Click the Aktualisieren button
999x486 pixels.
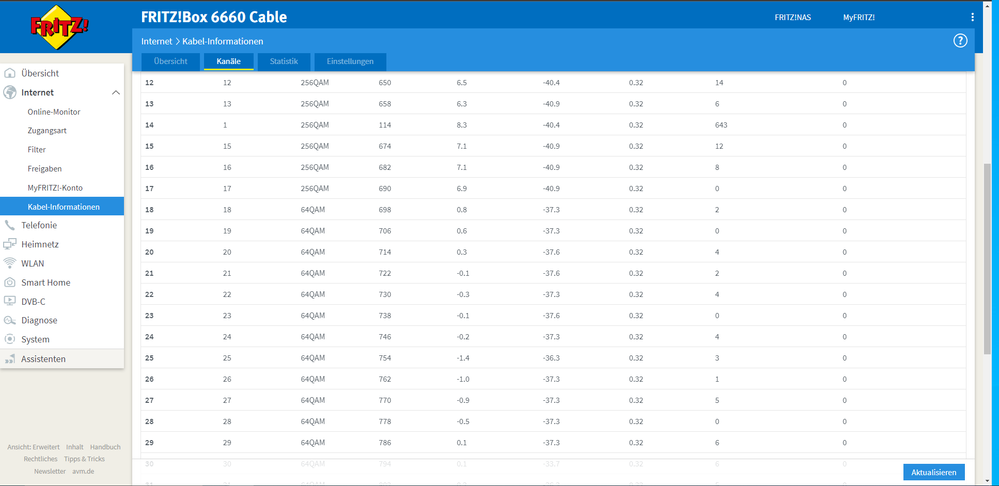pyautogui.click(x=933, y=472)
